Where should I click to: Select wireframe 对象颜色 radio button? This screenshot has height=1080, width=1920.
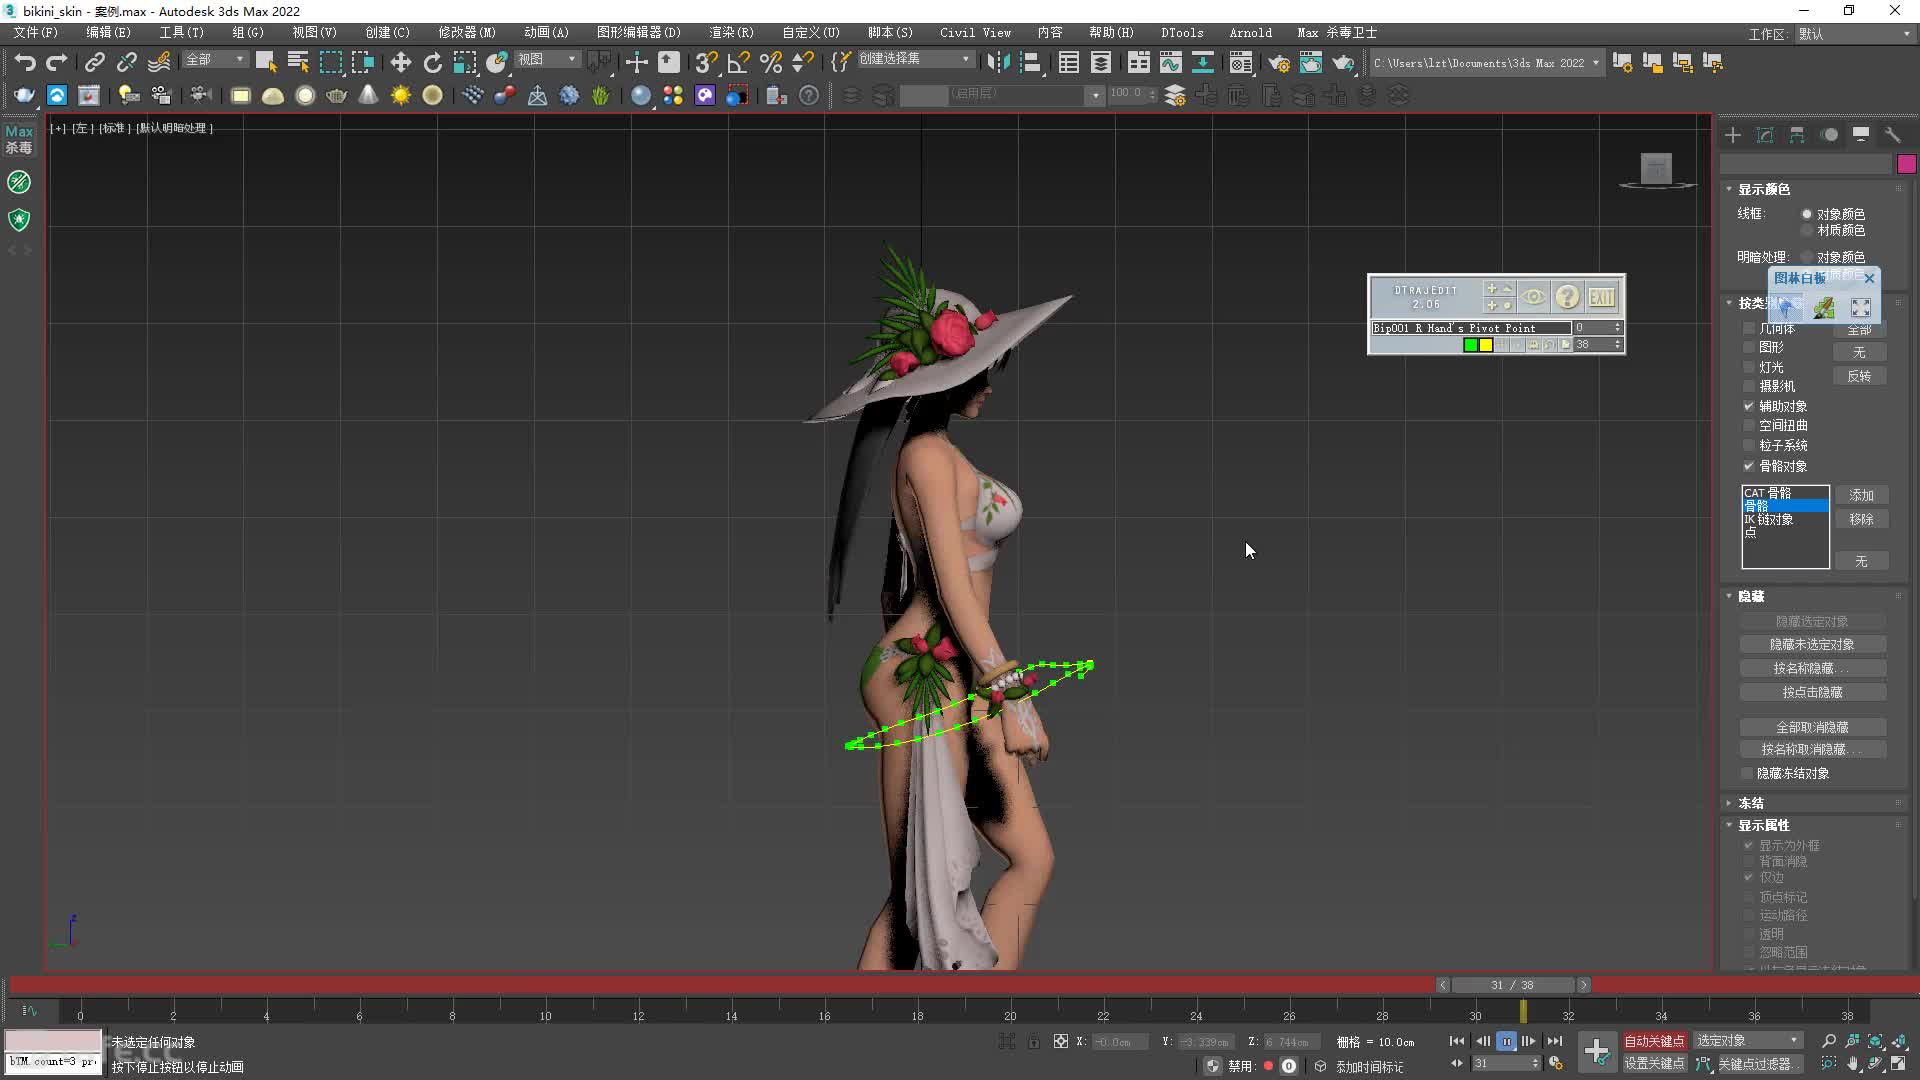click(x=1807, y=214)
